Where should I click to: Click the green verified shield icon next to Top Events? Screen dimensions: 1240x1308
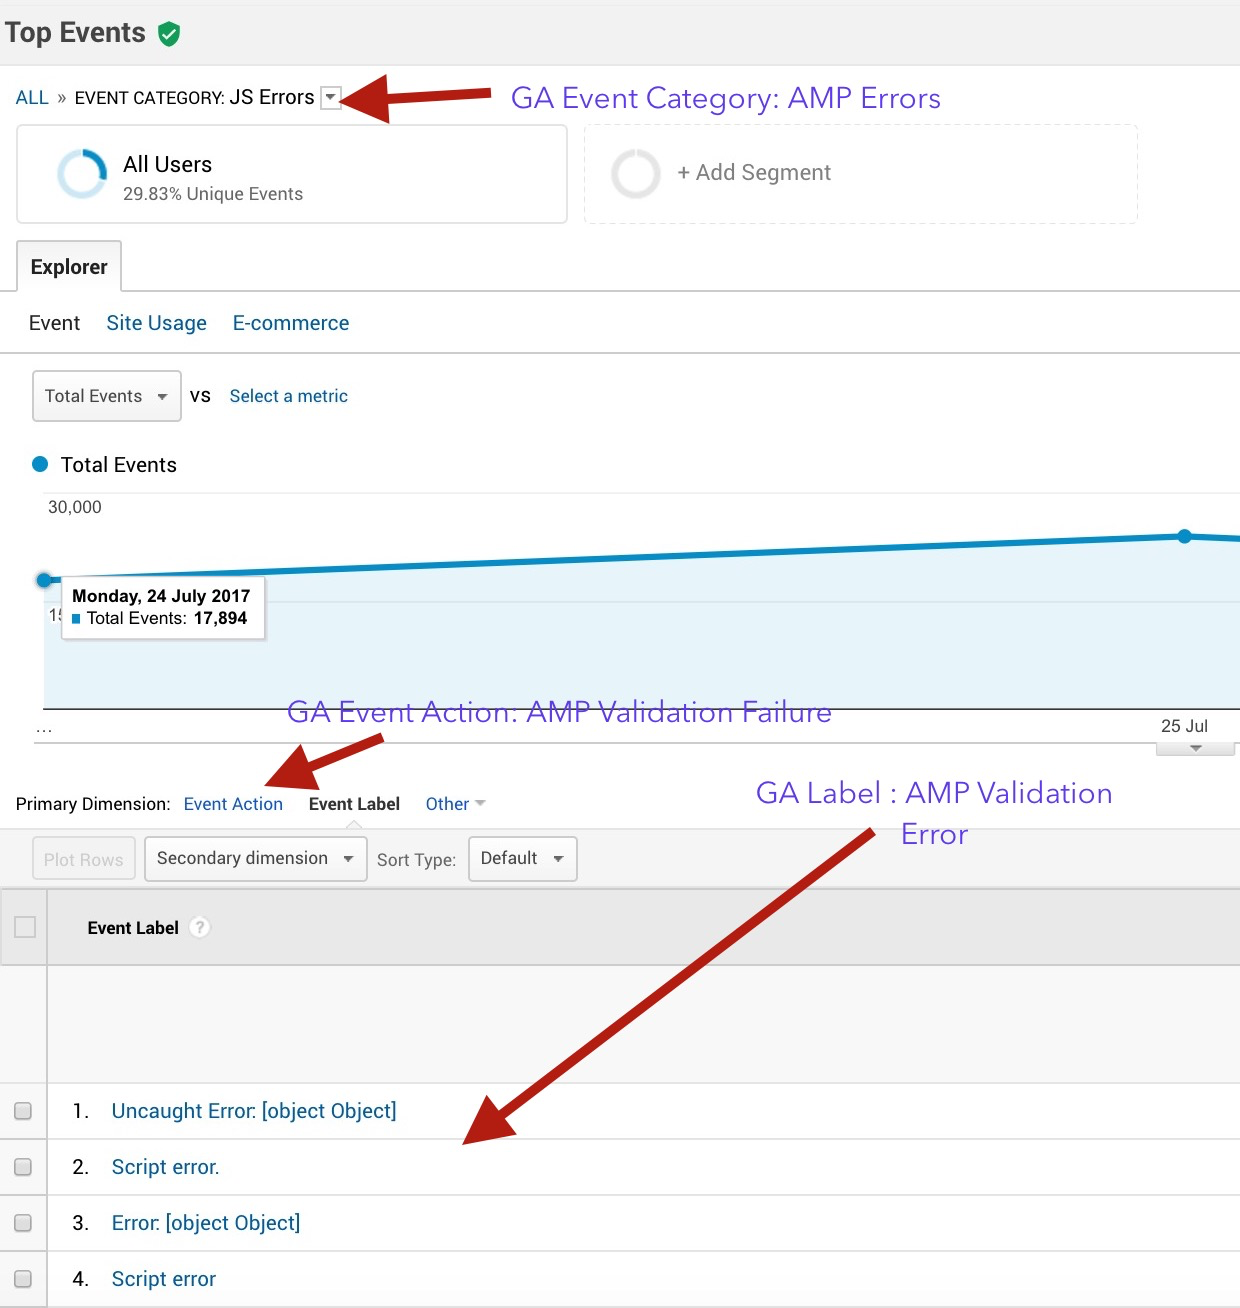(168, 32)
